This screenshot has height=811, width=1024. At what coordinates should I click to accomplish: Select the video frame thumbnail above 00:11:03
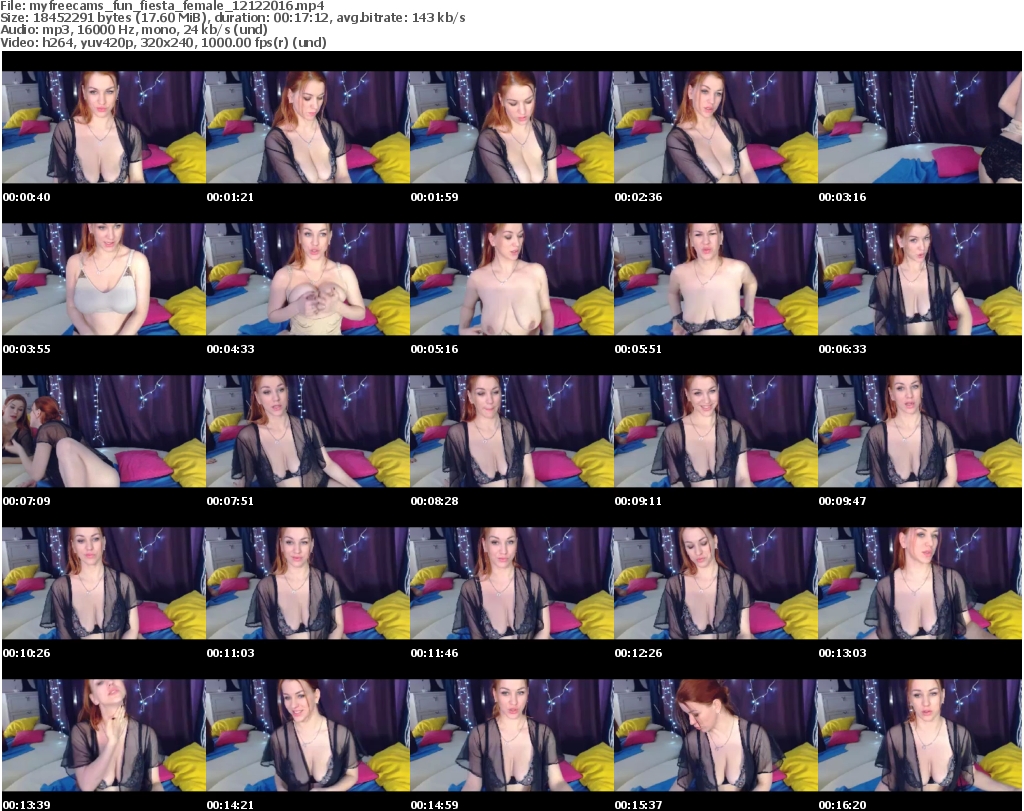point(308,583)
